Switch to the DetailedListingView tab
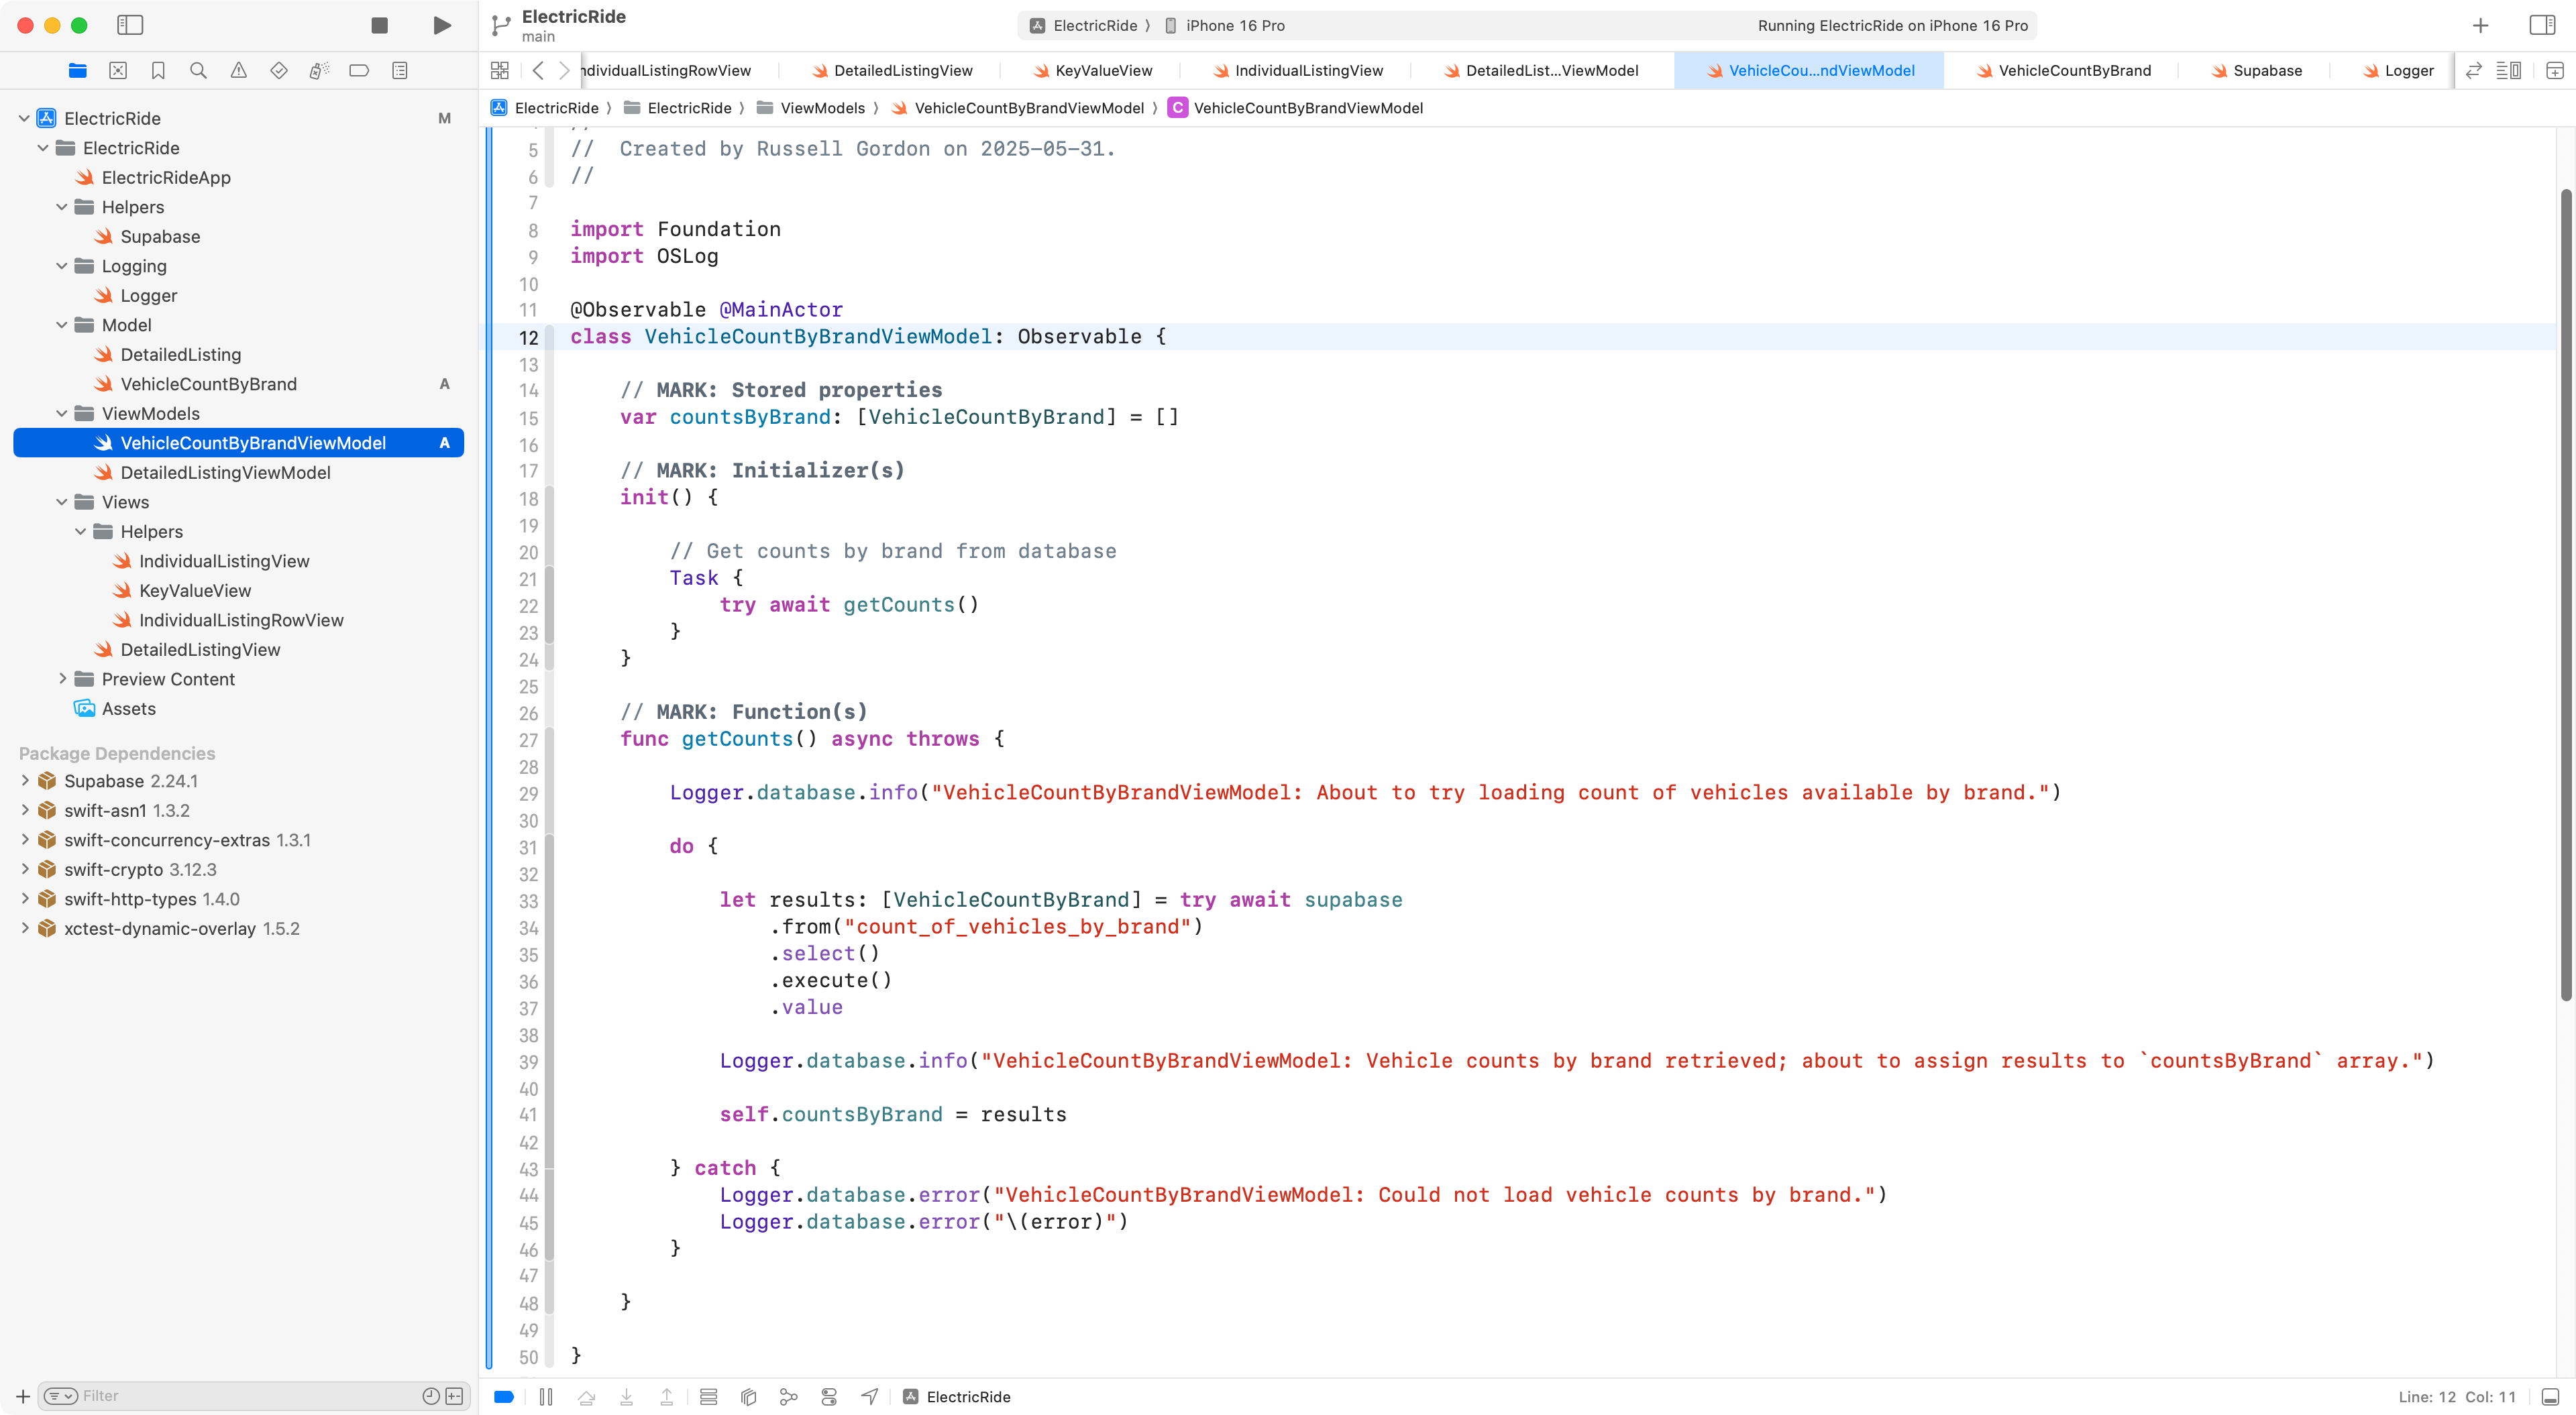The width and height of the screenshot is (2576, 1415). 902,70
